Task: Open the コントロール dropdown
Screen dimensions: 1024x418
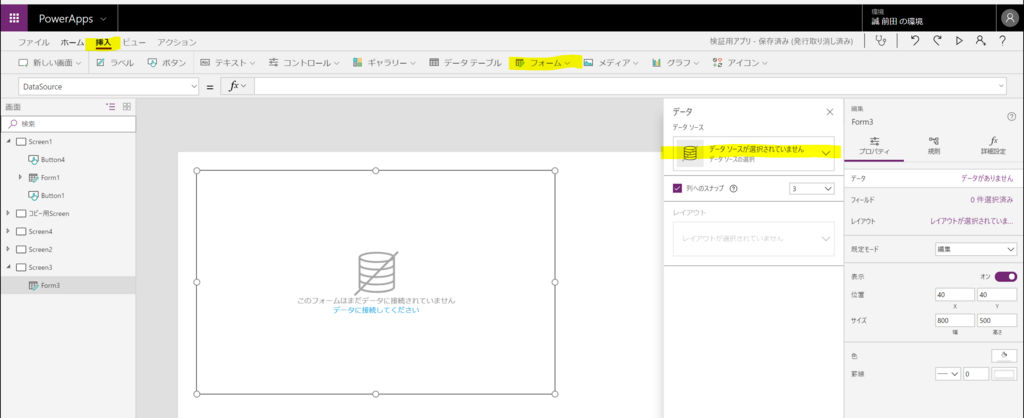Action: 304,63
